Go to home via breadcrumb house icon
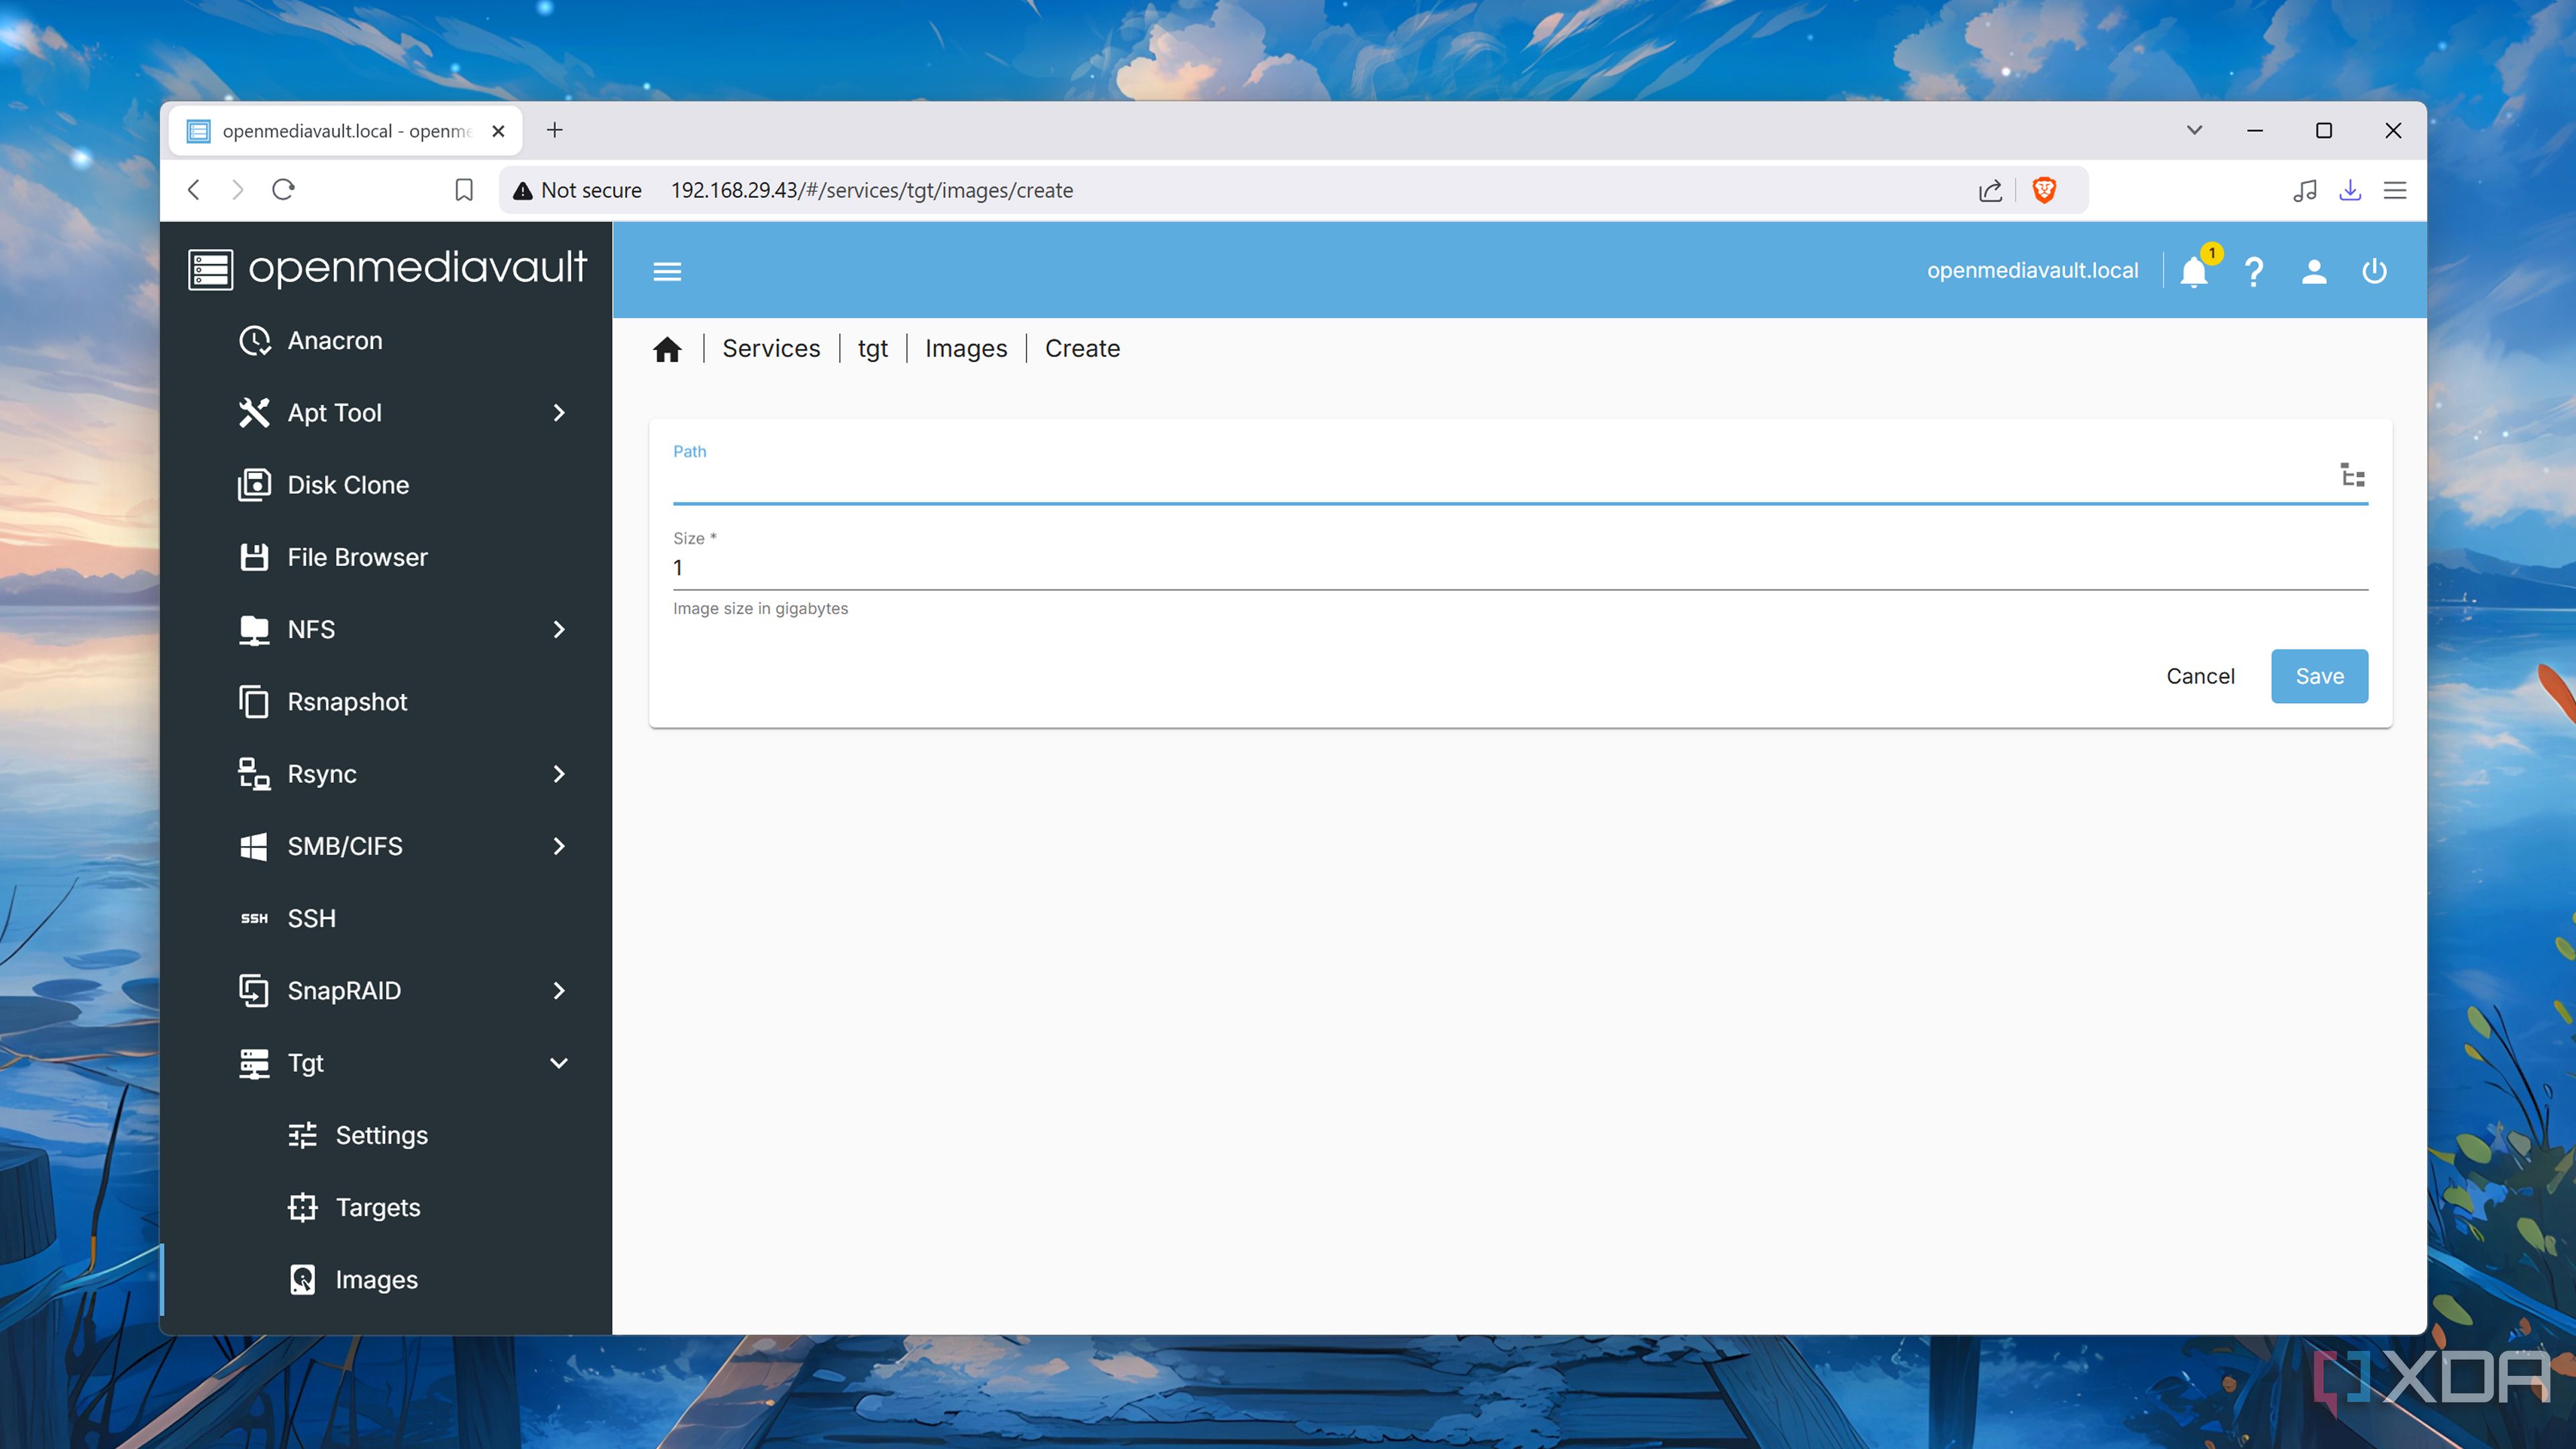Viewport: 2576px width, 1449px height. (x=667, y=349)
